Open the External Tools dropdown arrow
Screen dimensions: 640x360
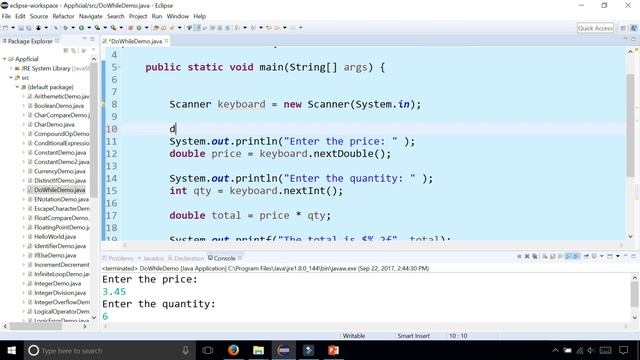pos(121,28)
